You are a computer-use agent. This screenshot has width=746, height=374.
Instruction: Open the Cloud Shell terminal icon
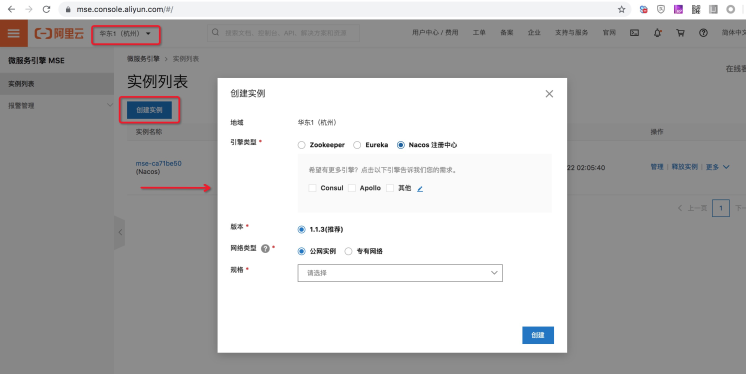[x=634, y=33]
